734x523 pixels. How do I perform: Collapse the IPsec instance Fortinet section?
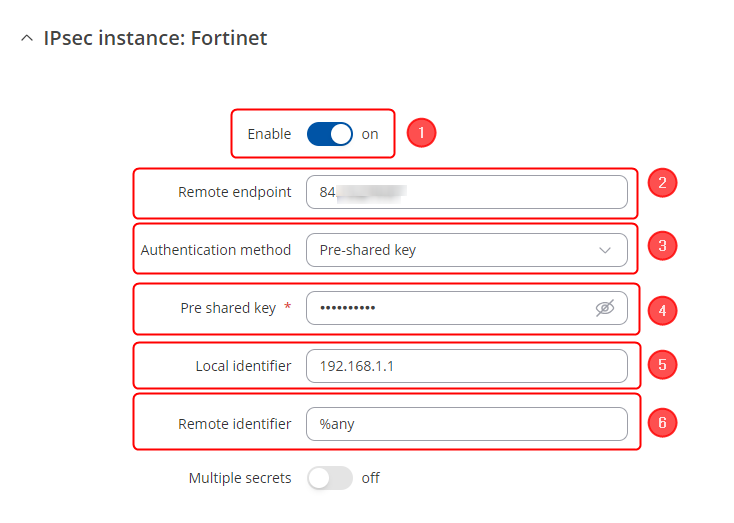[25, 39]
